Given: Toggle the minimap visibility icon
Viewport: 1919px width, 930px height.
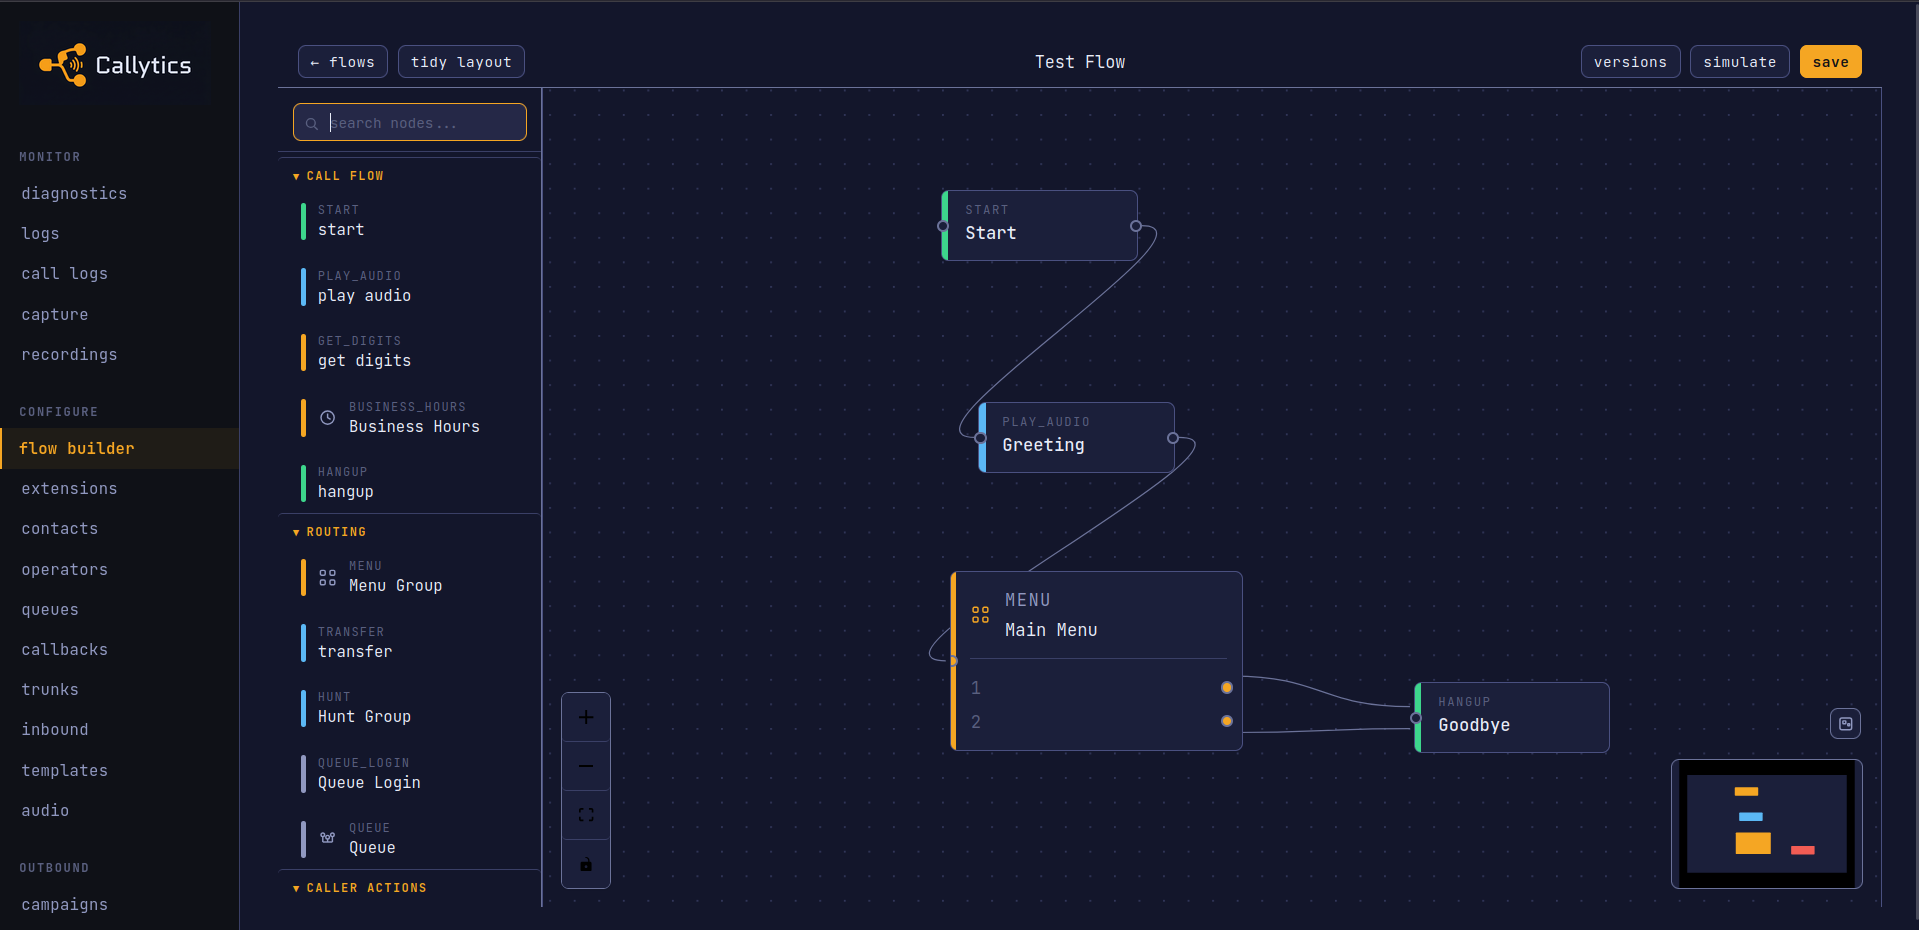Looking at the screenshot, I should click(1846, 723).
